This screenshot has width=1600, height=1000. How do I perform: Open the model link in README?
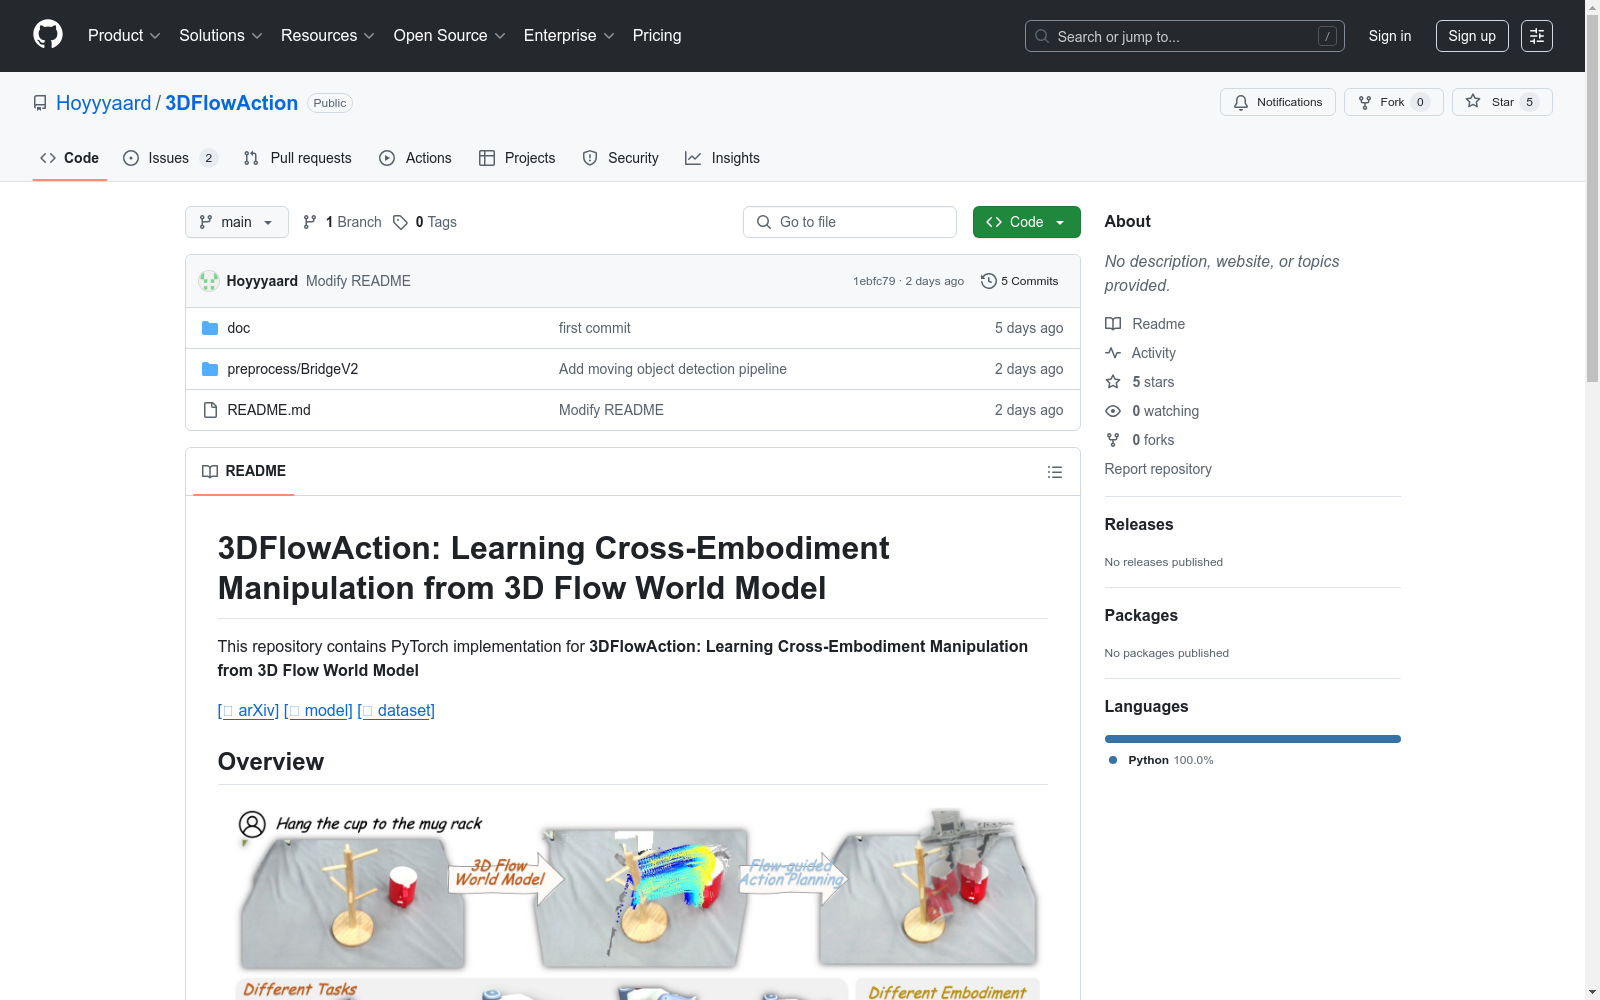coord(318,710)
